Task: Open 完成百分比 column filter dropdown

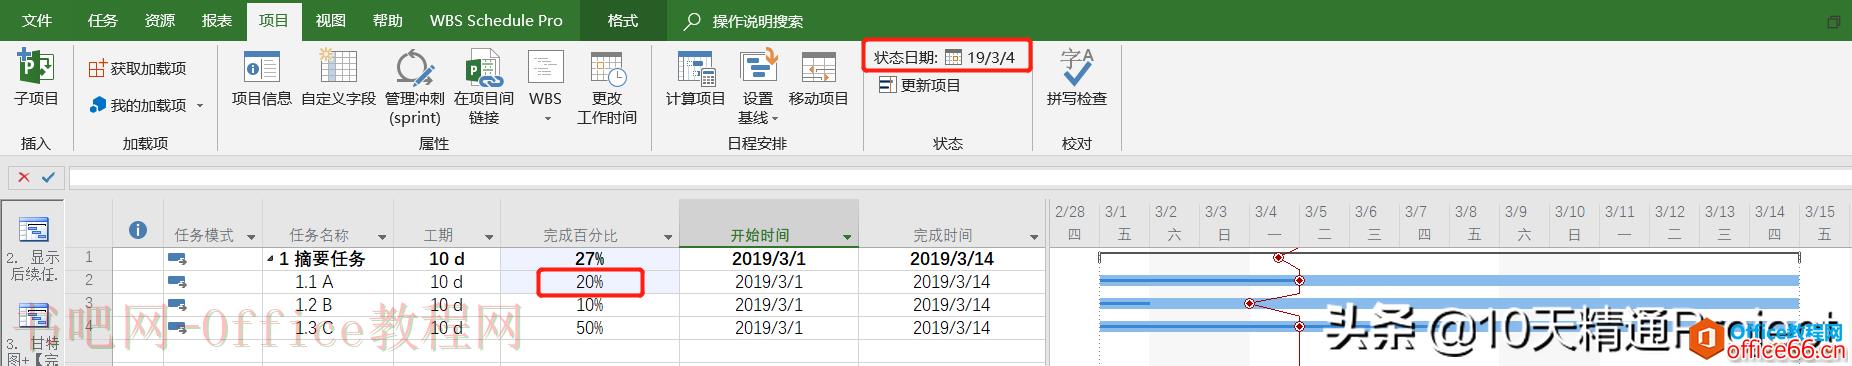Action: click(668, 237)
